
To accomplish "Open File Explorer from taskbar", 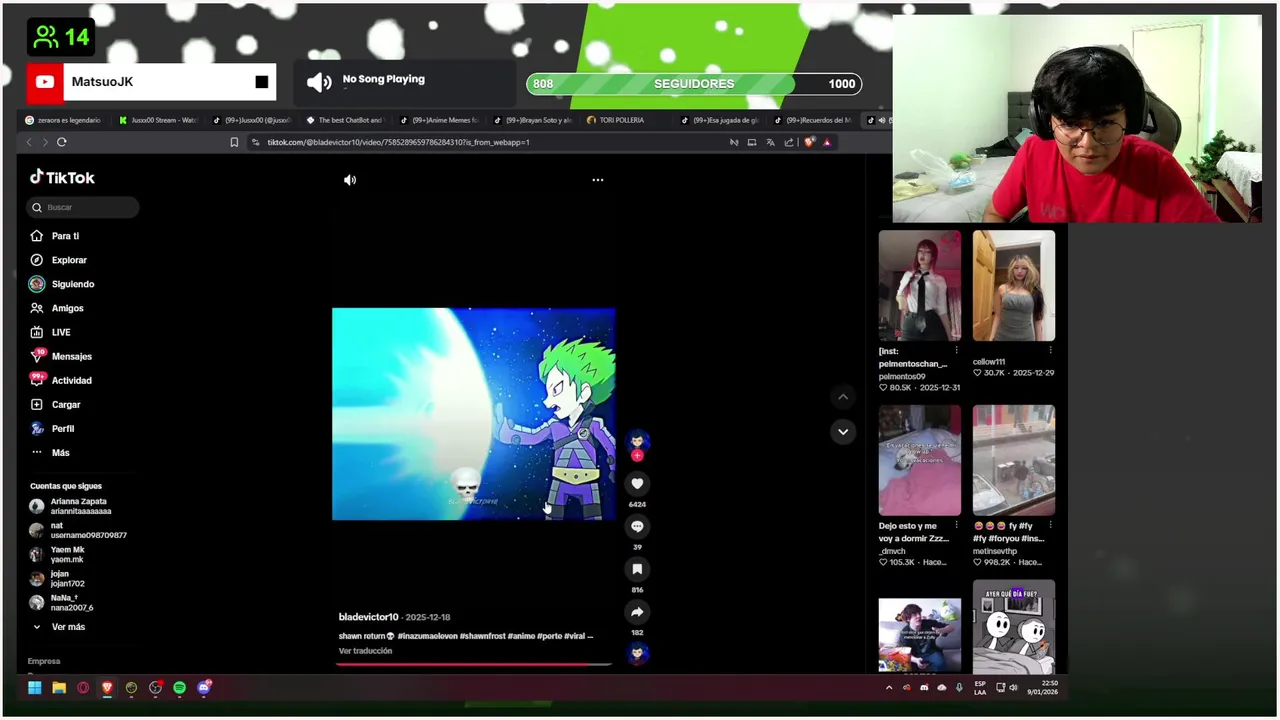I will tap(59, 688).
